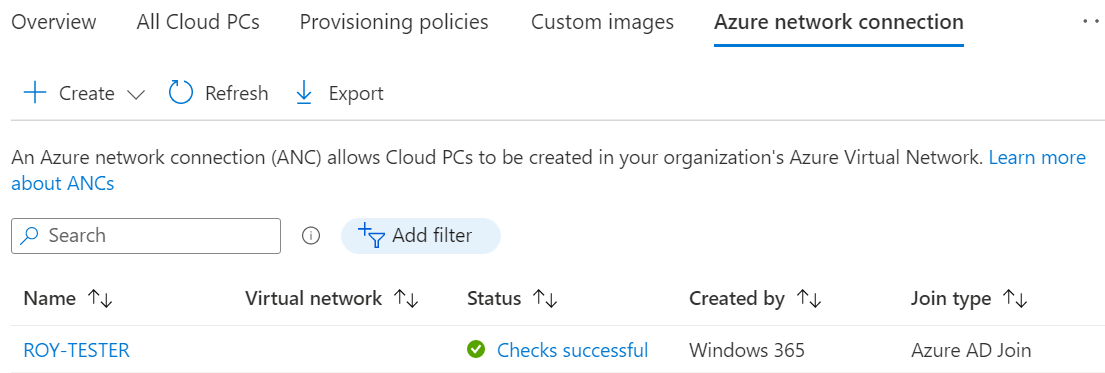Image resolution: width=1105 pixels, height=373 pixels.
Task: Focus the Search input field
Action: [x=146, y=236]
